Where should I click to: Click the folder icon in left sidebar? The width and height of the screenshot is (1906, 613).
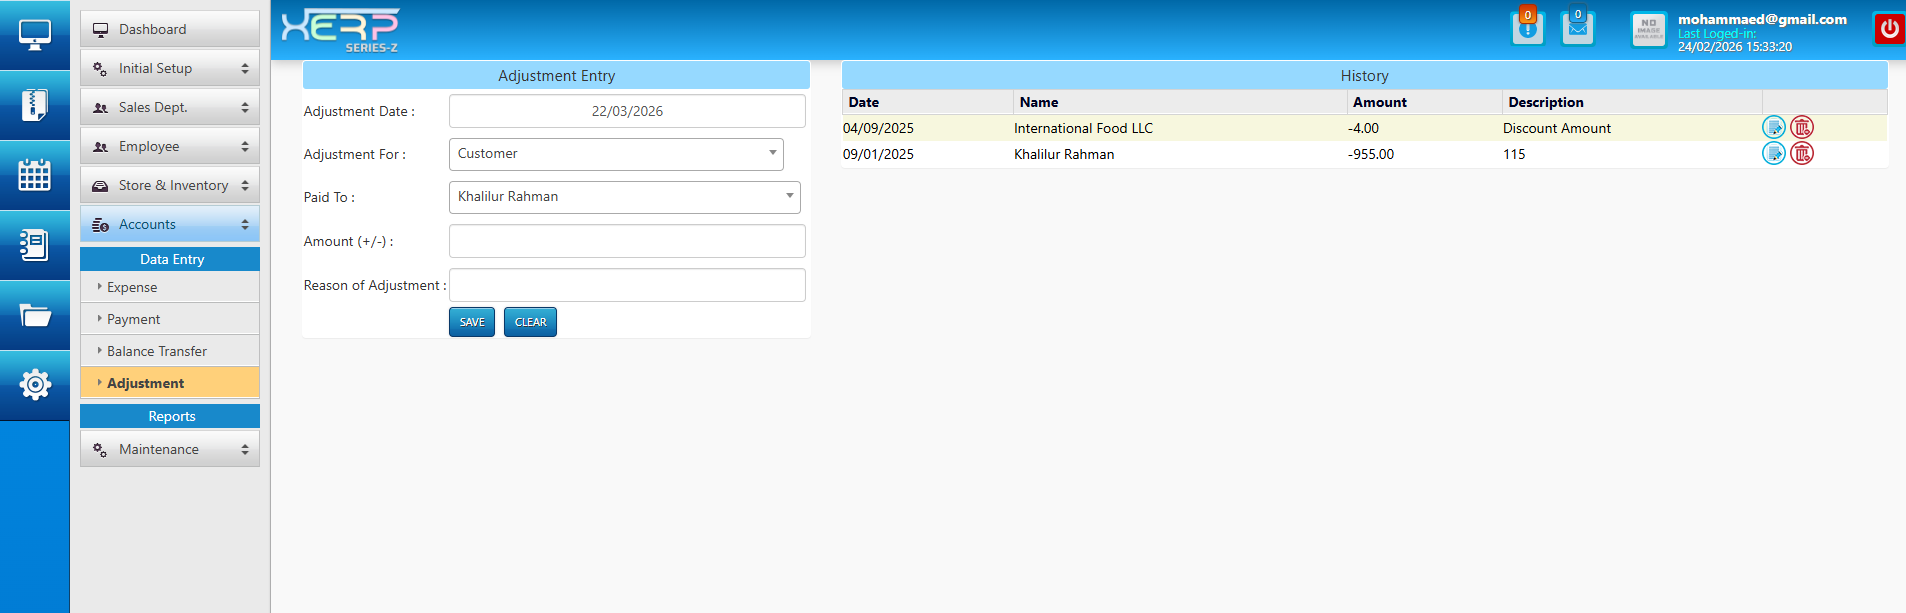(34, 316)
